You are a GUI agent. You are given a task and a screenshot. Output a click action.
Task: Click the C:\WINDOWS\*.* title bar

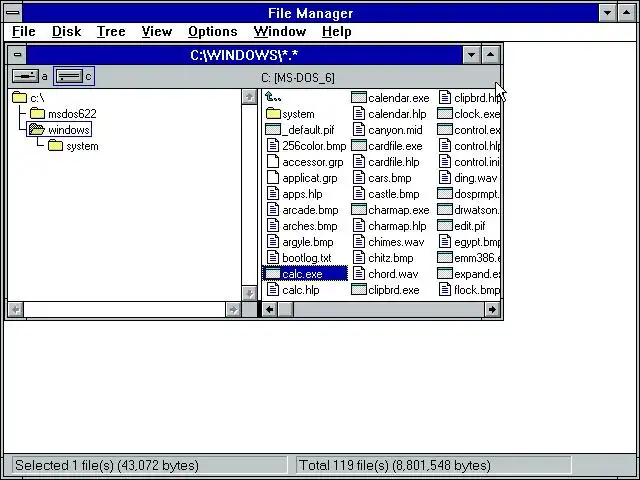pos(244,55)
